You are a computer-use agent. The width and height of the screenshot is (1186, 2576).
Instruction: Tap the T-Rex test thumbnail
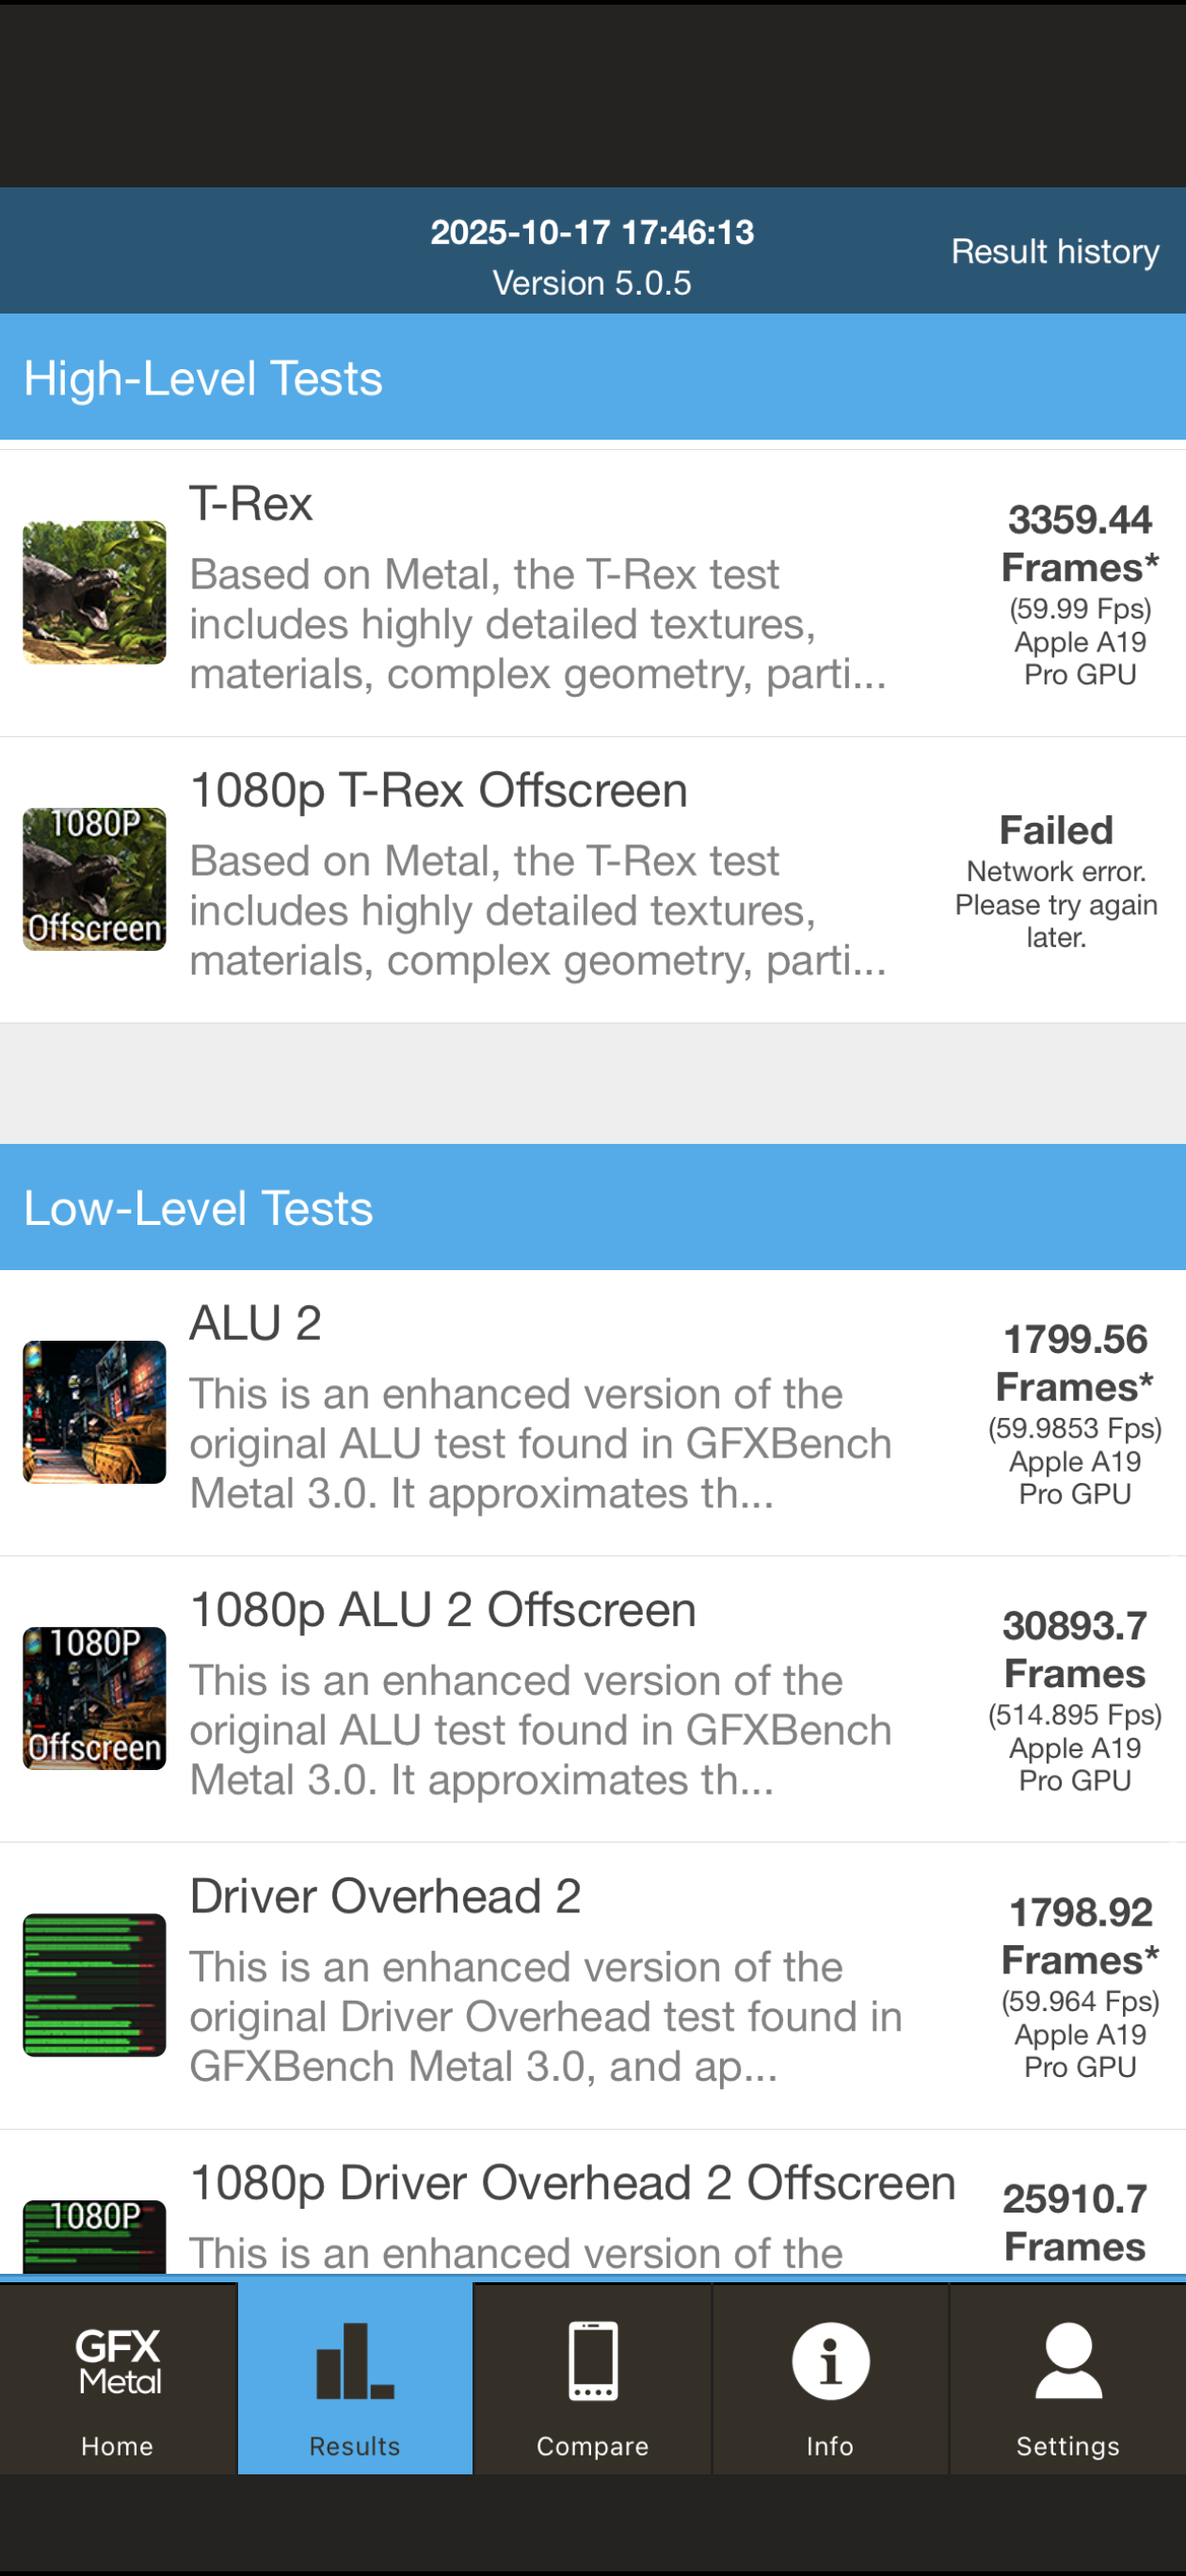95,592
